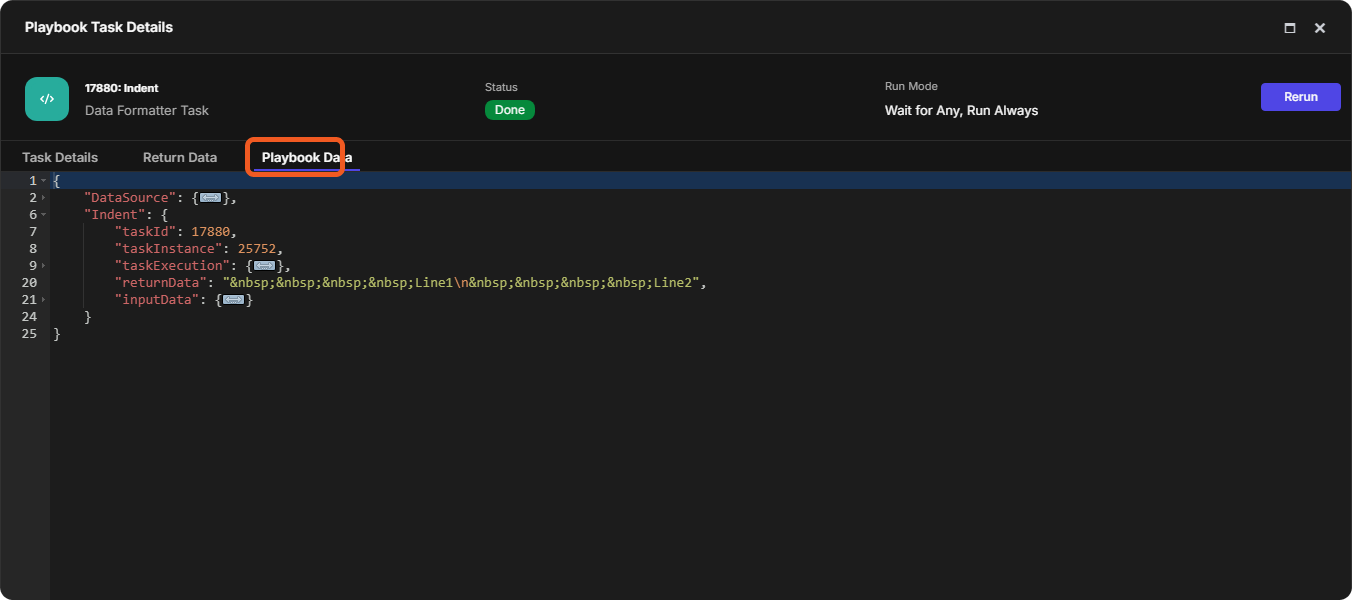This screenshot has height=600, width=1352.
Task: Expand the collapsed taskExecution object placeholder
Action: (x=264, y=266)
